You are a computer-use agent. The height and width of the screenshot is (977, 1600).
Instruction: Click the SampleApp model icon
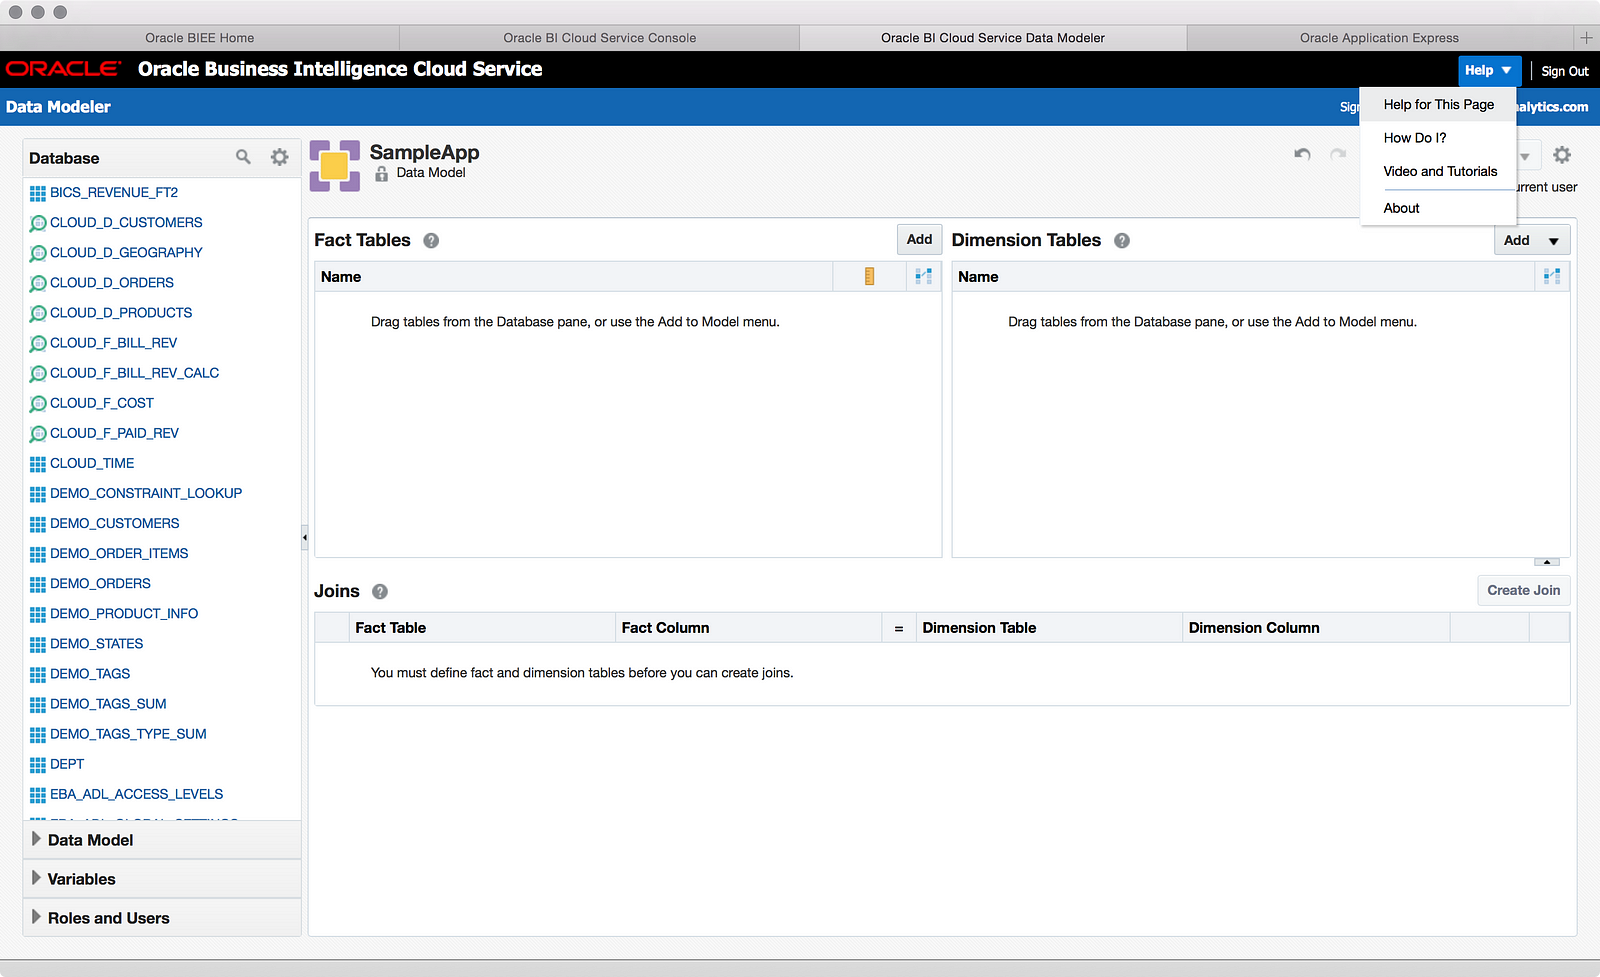pos(335,166)
